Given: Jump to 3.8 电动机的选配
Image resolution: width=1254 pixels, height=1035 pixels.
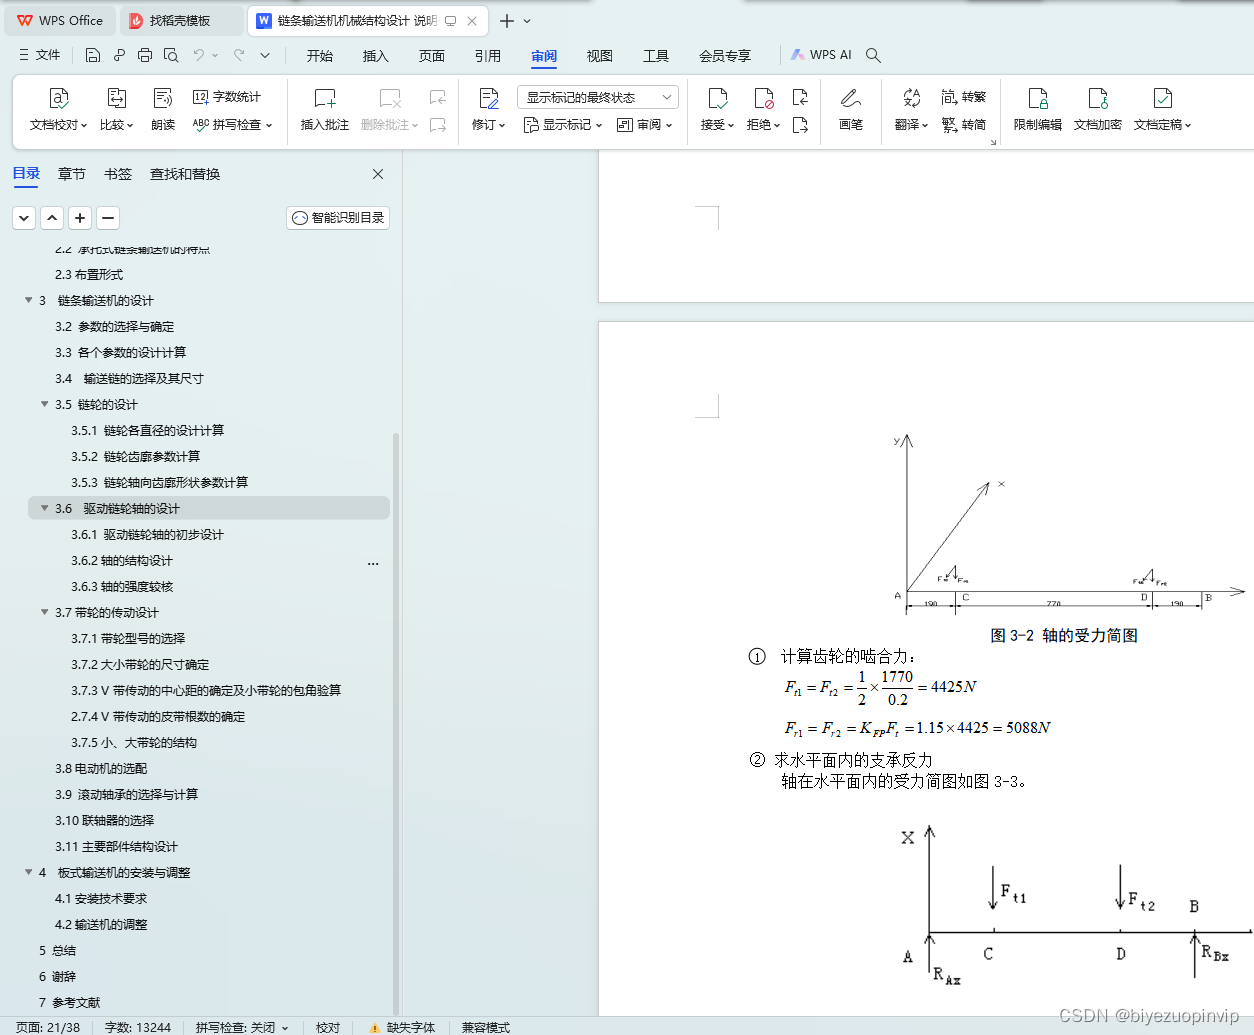Looking at the screenshot, I should coord(101,768).
